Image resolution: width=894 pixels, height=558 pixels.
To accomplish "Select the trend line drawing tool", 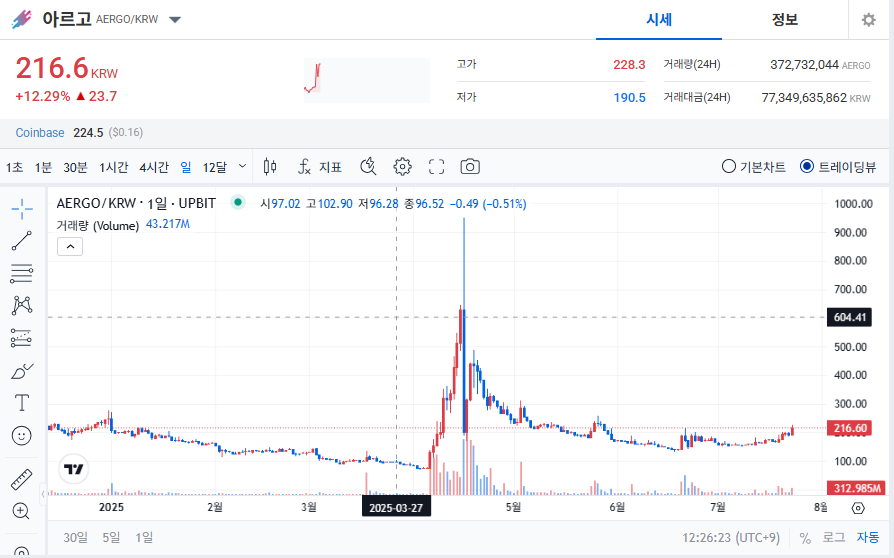I will (22, 241).
